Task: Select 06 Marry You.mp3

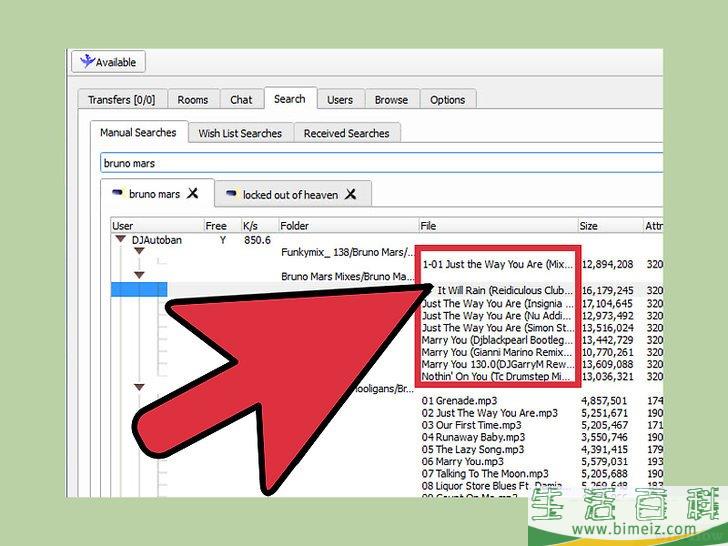Action: [463, 462]
